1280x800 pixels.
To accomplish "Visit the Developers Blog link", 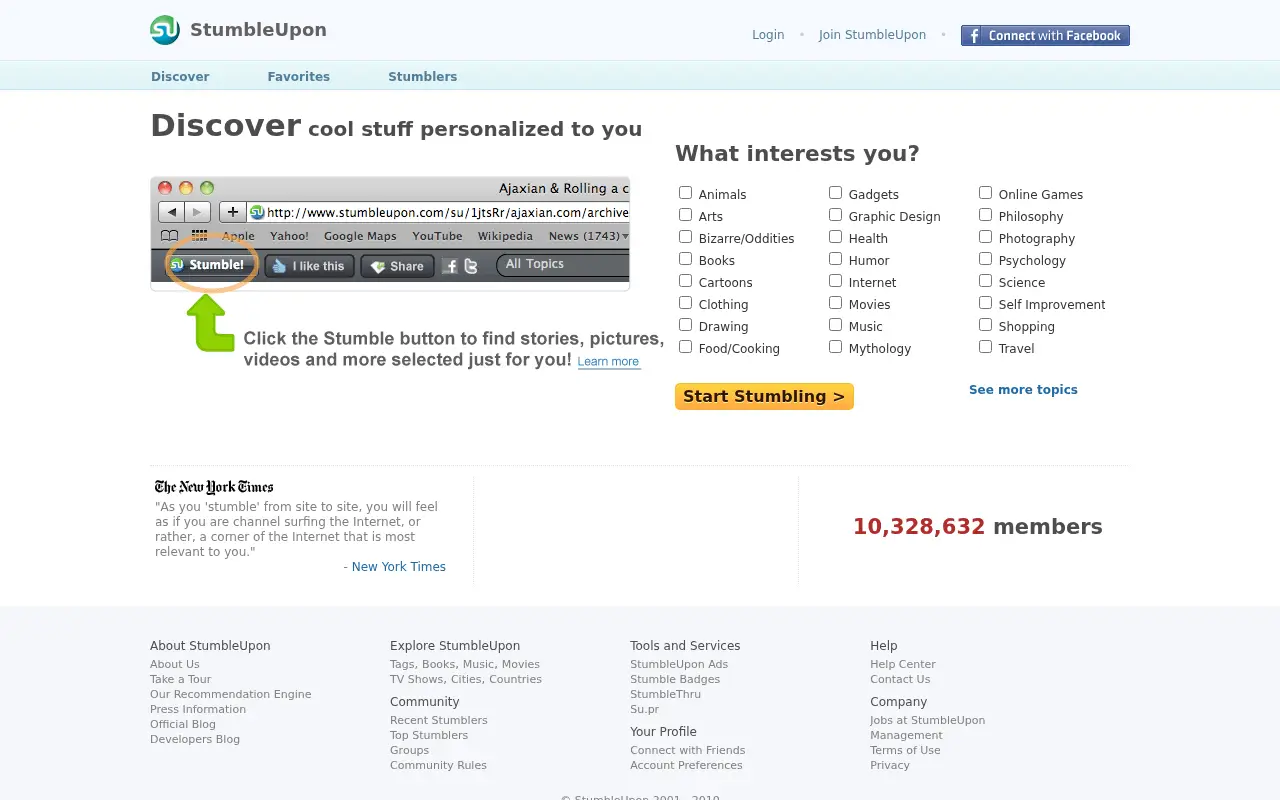I will (x=195, y=739).
